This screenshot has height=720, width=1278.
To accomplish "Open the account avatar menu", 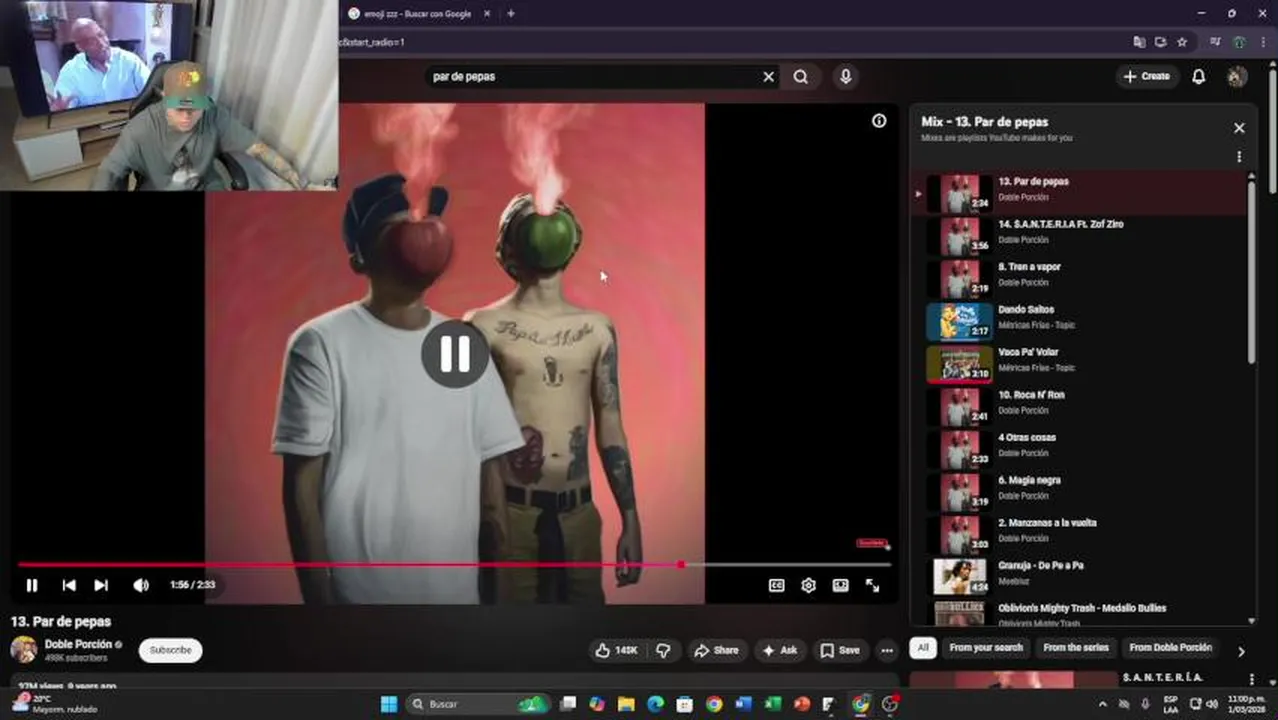I will pyautogui.click(x=1237, y=76).
